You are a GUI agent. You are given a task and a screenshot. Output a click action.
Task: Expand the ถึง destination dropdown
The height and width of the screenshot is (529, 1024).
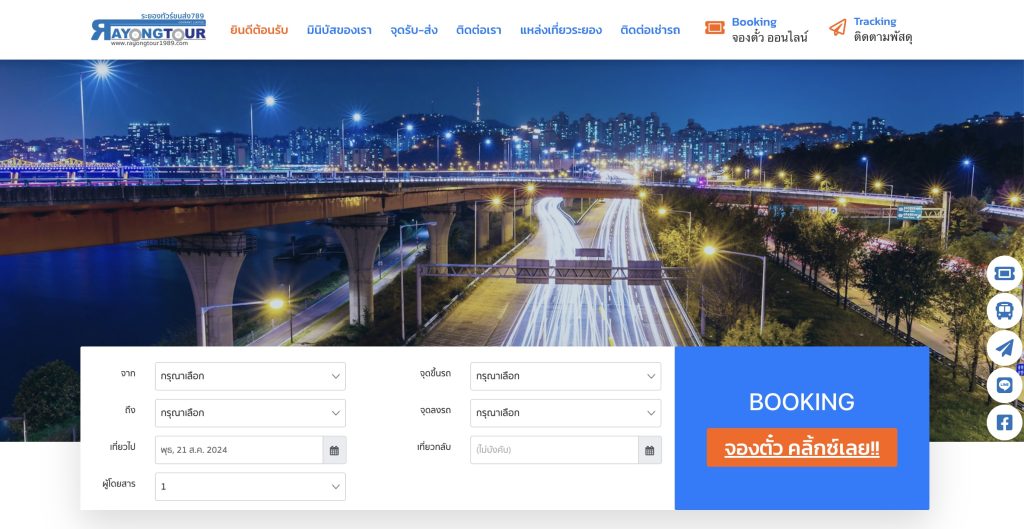click(250, 413)
